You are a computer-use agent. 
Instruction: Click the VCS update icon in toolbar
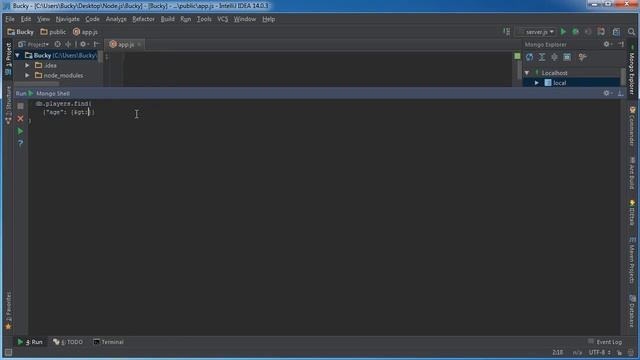[x=601, y=31]
